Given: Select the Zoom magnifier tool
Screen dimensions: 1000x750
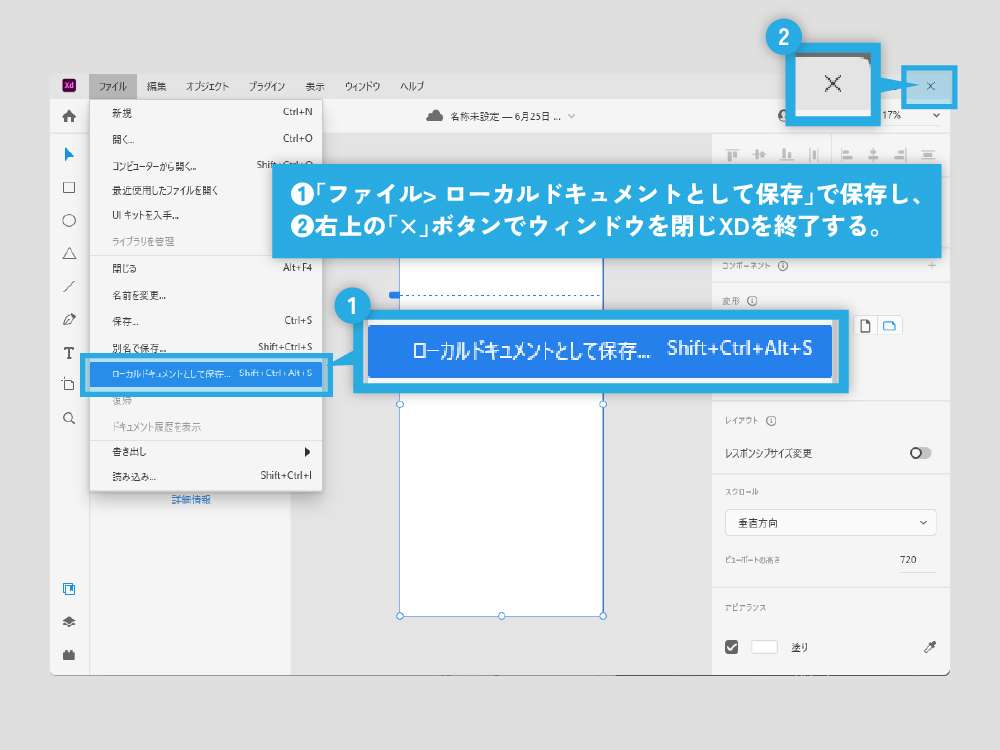Looking at the screenshot, I should 69,418.
